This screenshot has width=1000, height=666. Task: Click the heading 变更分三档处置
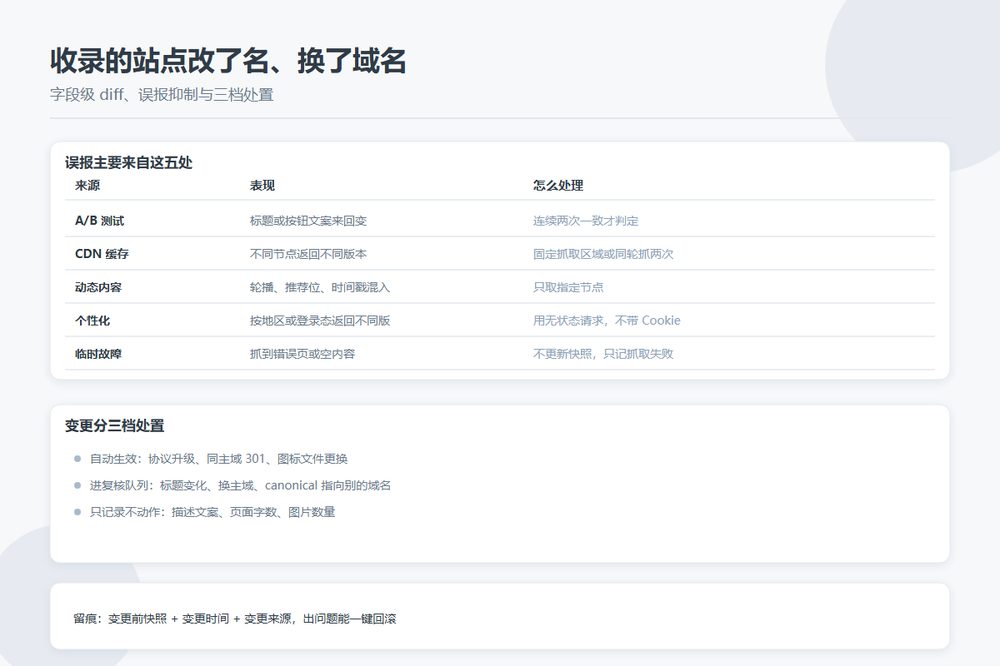pyautogui.click(x=114, y=426)
